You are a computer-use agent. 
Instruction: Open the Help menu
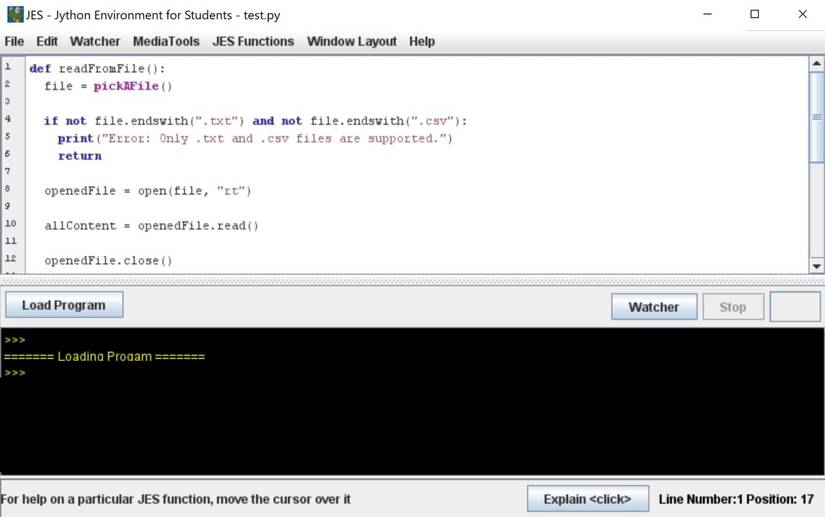point(422,42)
